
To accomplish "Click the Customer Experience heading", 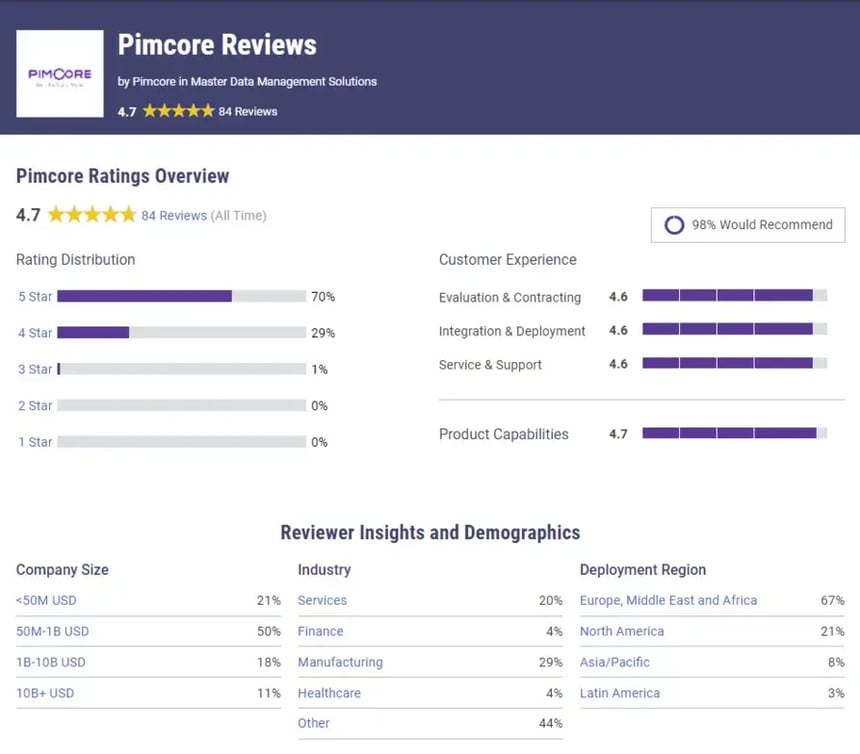I will [x=507, y=260].
